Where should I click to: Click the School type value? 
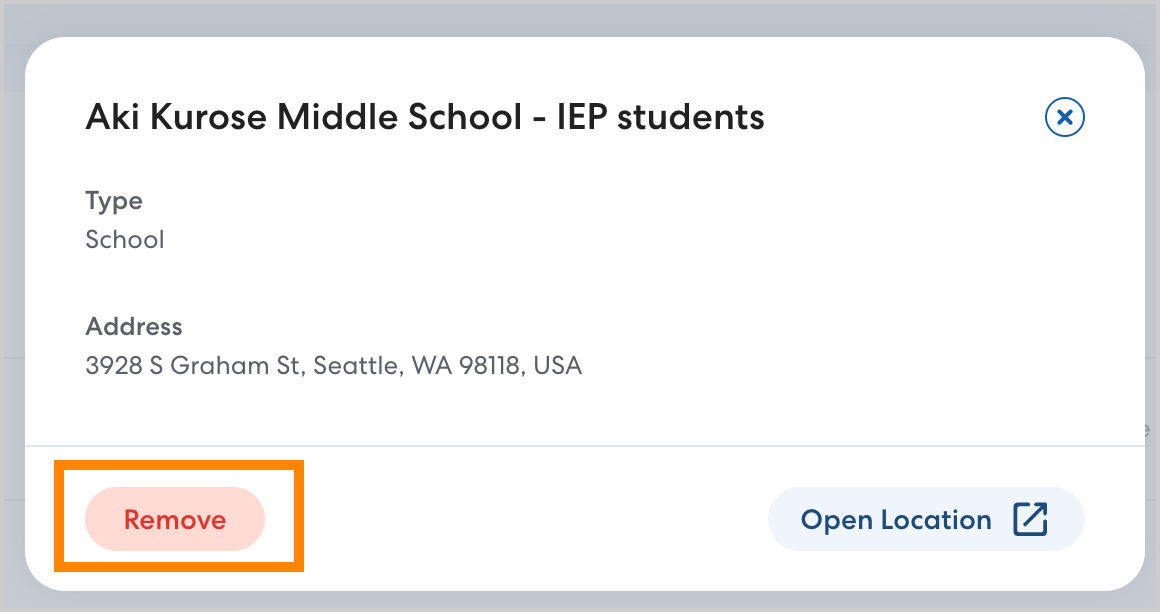125,240
